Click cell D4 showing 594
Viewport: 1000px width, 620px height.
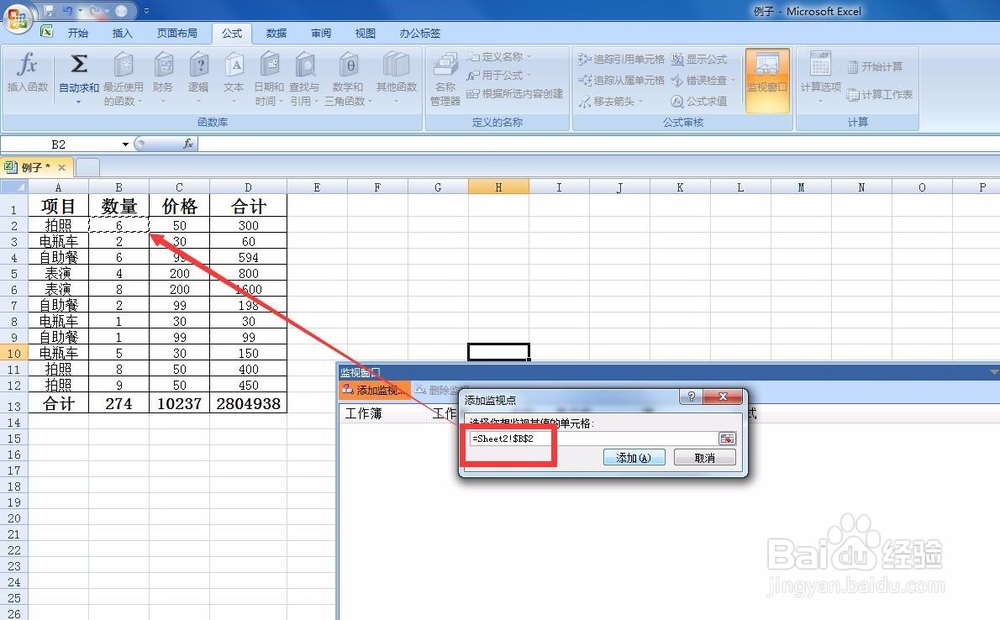[248, 258]
